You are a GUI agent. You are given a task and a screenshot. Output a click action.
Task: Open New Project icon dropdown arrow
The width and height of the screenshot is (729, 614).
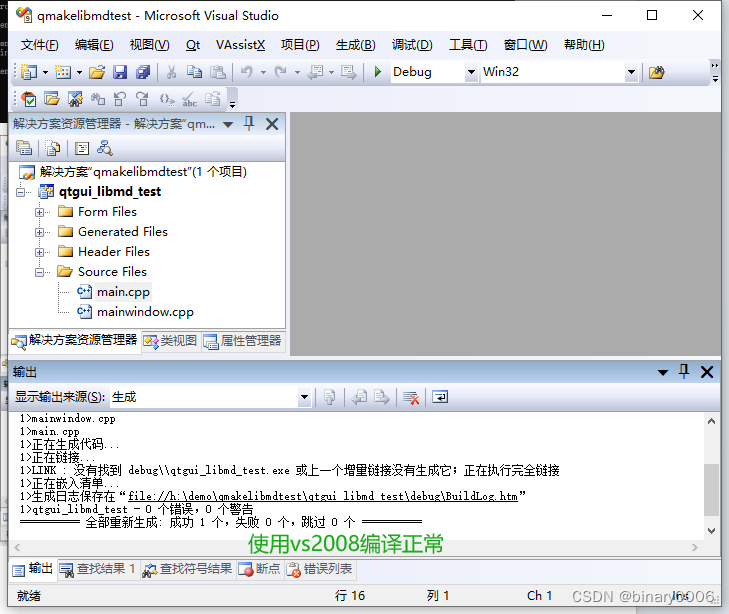click(x=45, y=73)
